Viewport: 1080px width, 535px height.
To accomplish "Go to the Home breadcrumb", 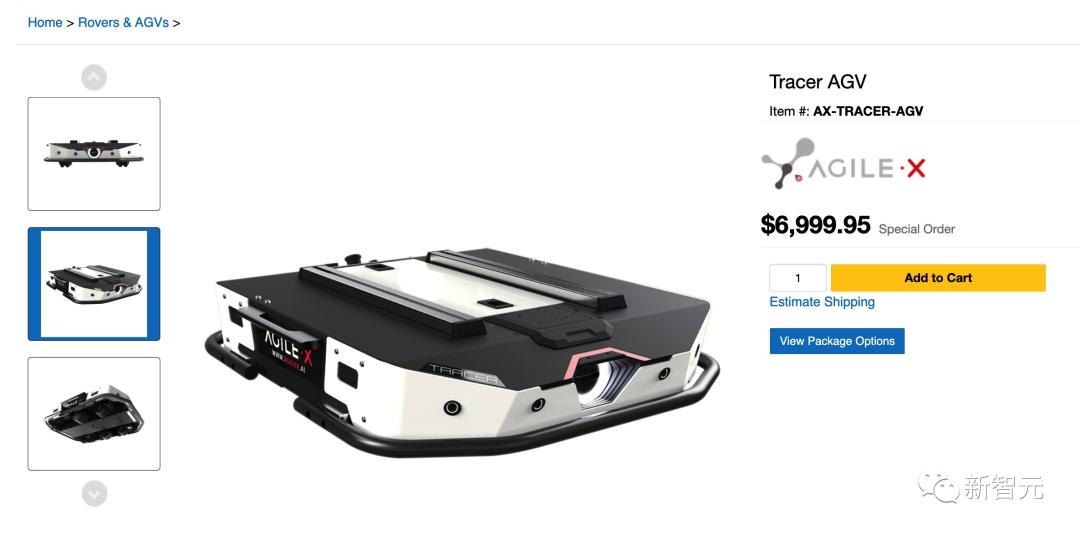I will tap(45, 22).
